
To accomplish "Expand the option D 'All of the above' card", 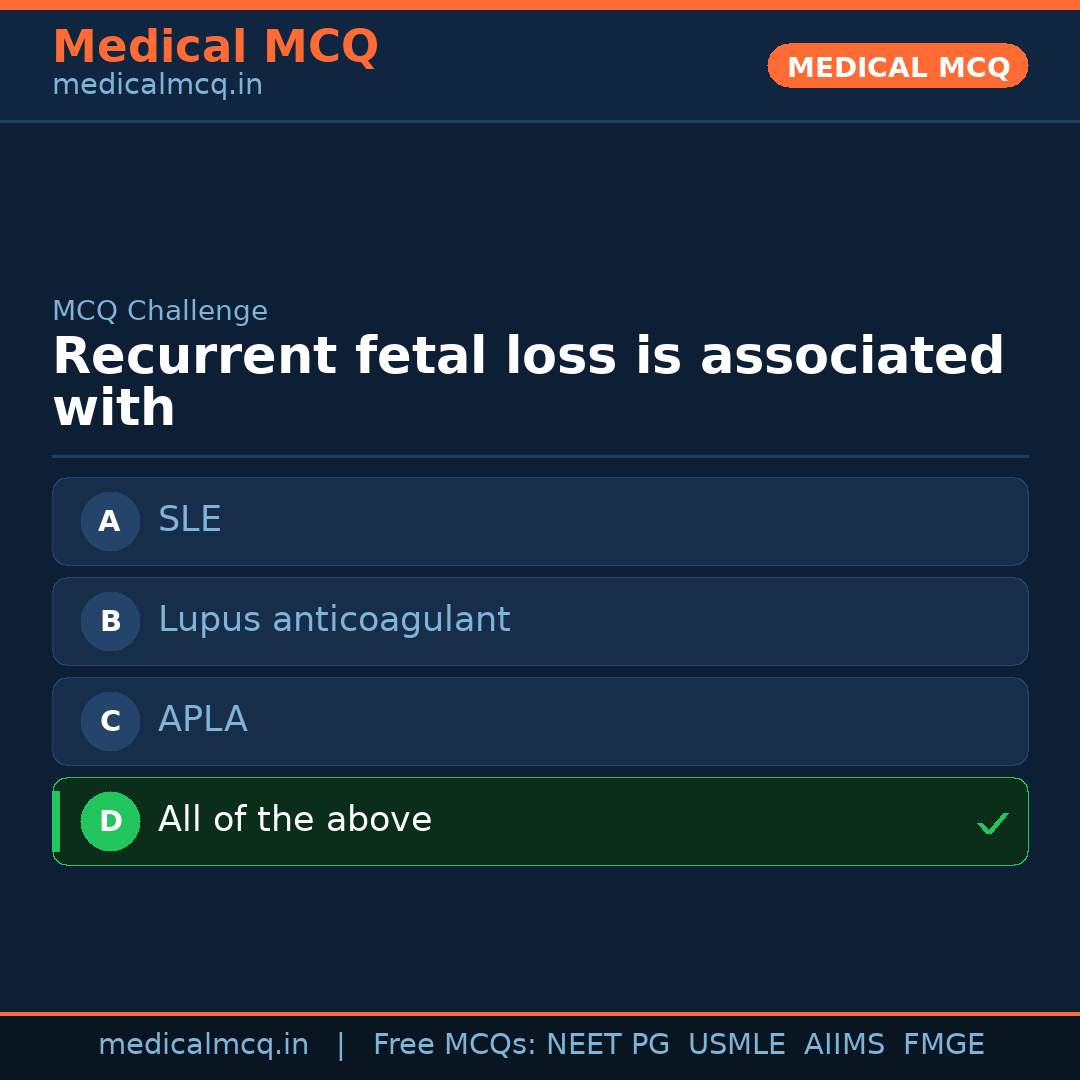I will pyautogui.click(x=540, y=821).
